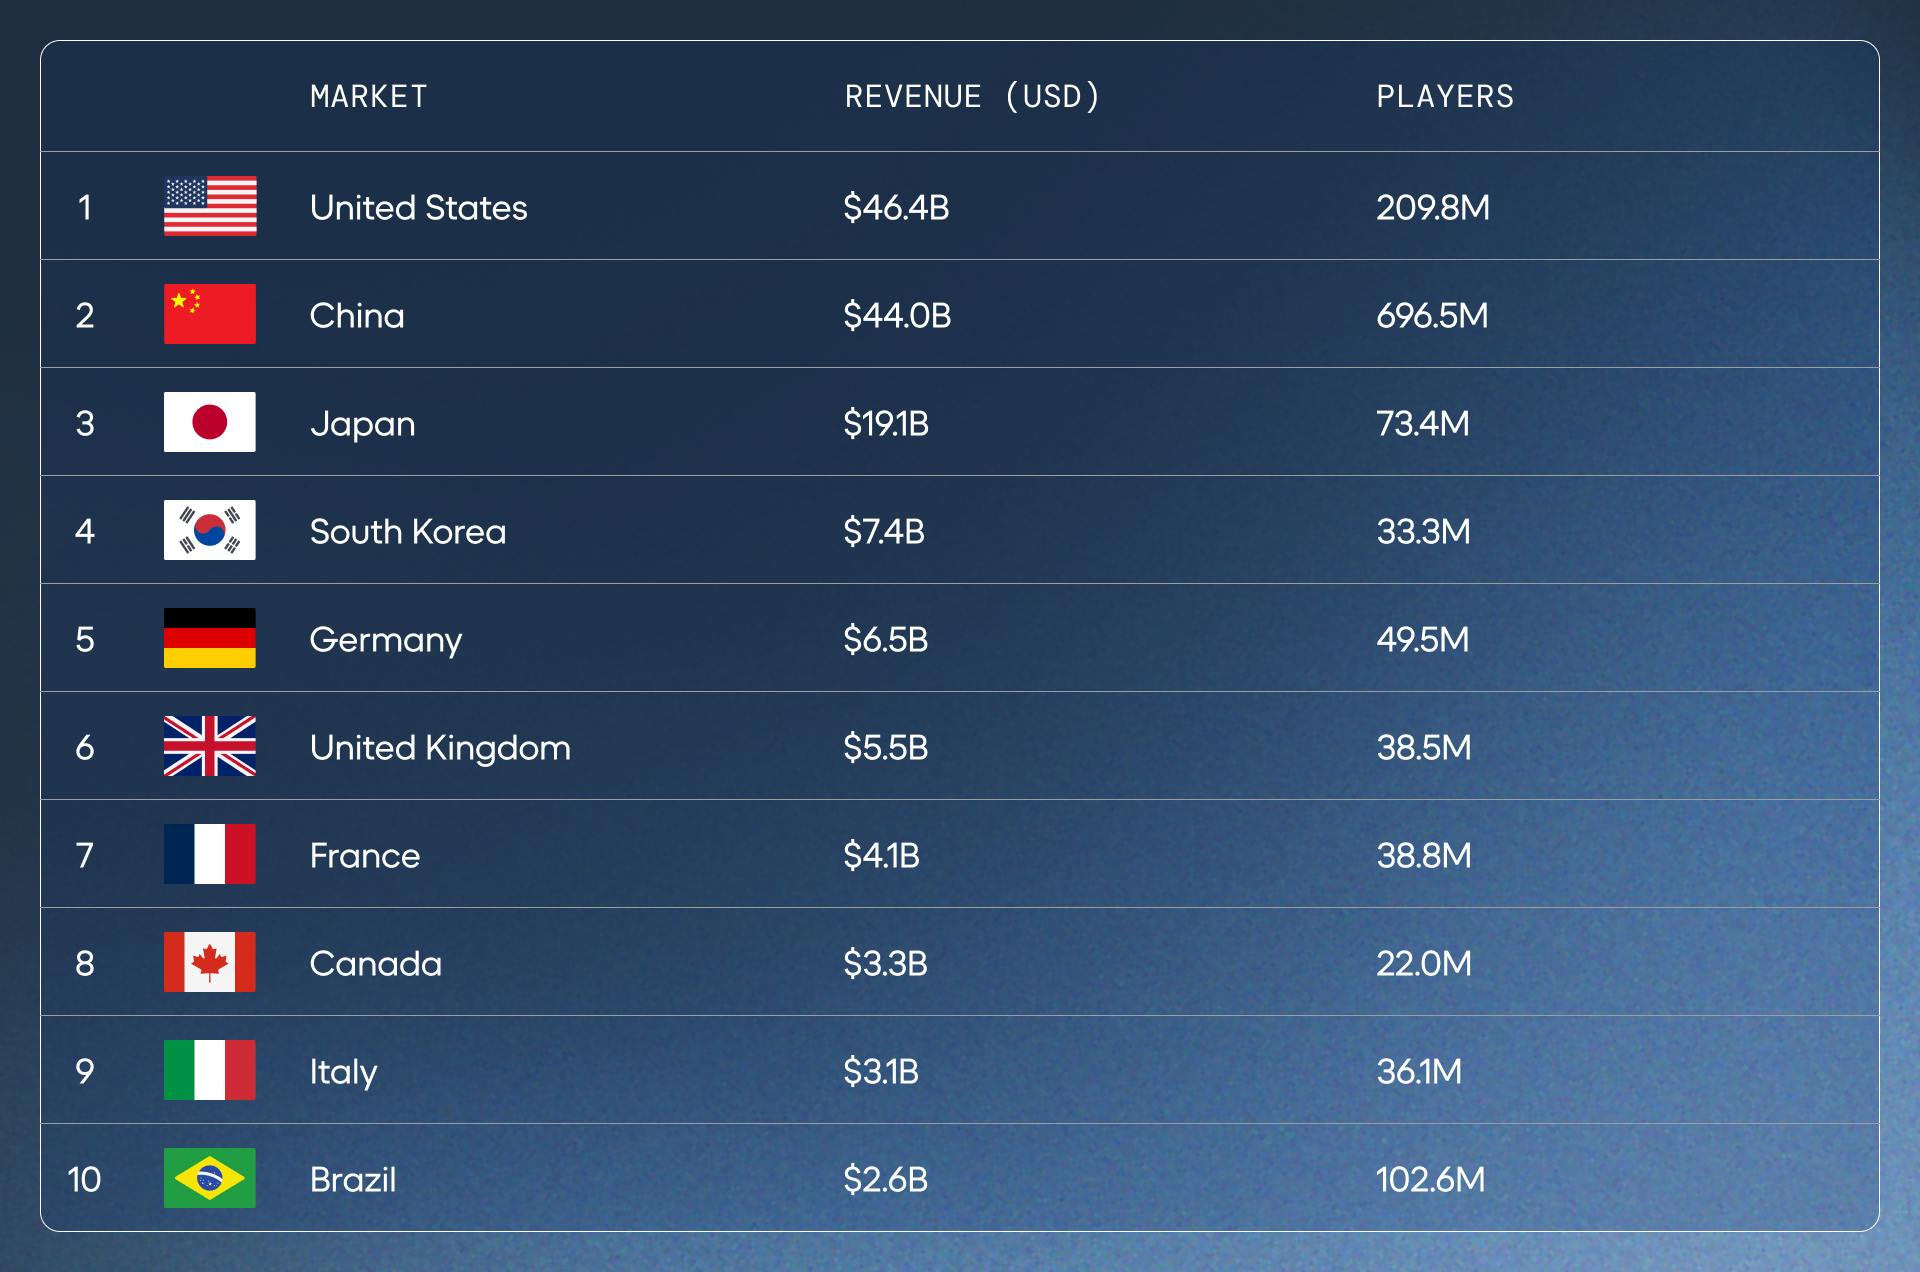
Task: Click the REVENUE (USD) column header
Action: click(x=972, y=97)
